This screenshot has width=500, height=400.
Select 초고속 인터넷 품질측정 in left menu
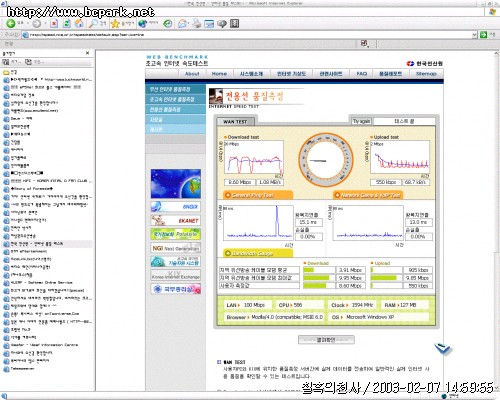click(x=175, y=99)
